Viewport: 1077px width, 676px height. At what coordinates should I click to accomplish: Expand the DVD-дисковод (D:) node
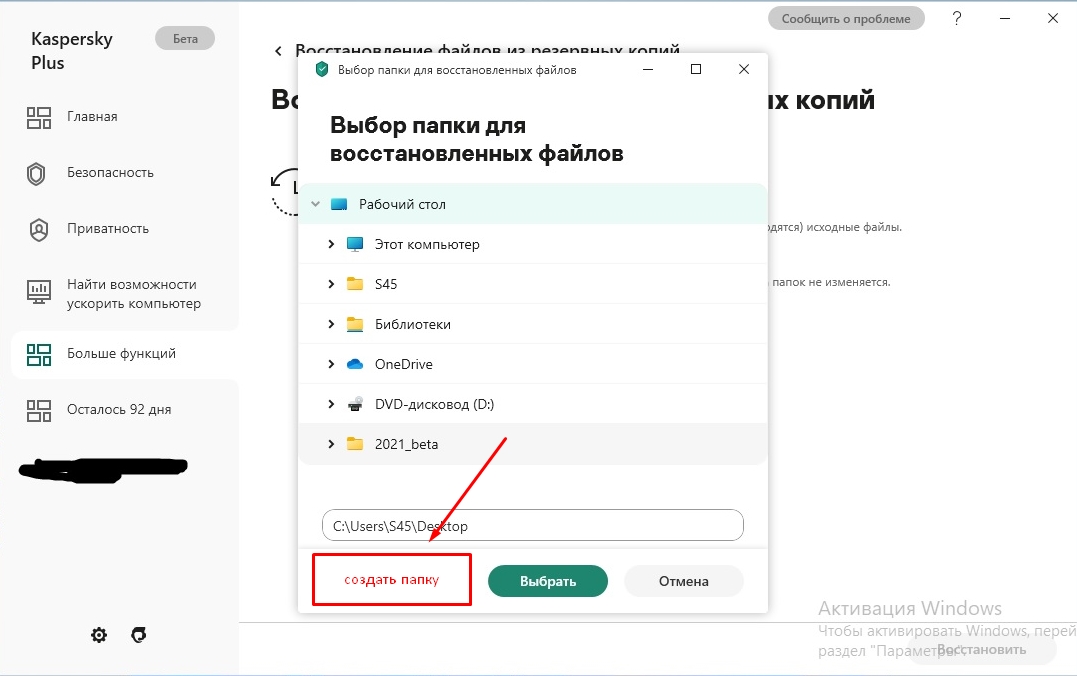(331, 404)
